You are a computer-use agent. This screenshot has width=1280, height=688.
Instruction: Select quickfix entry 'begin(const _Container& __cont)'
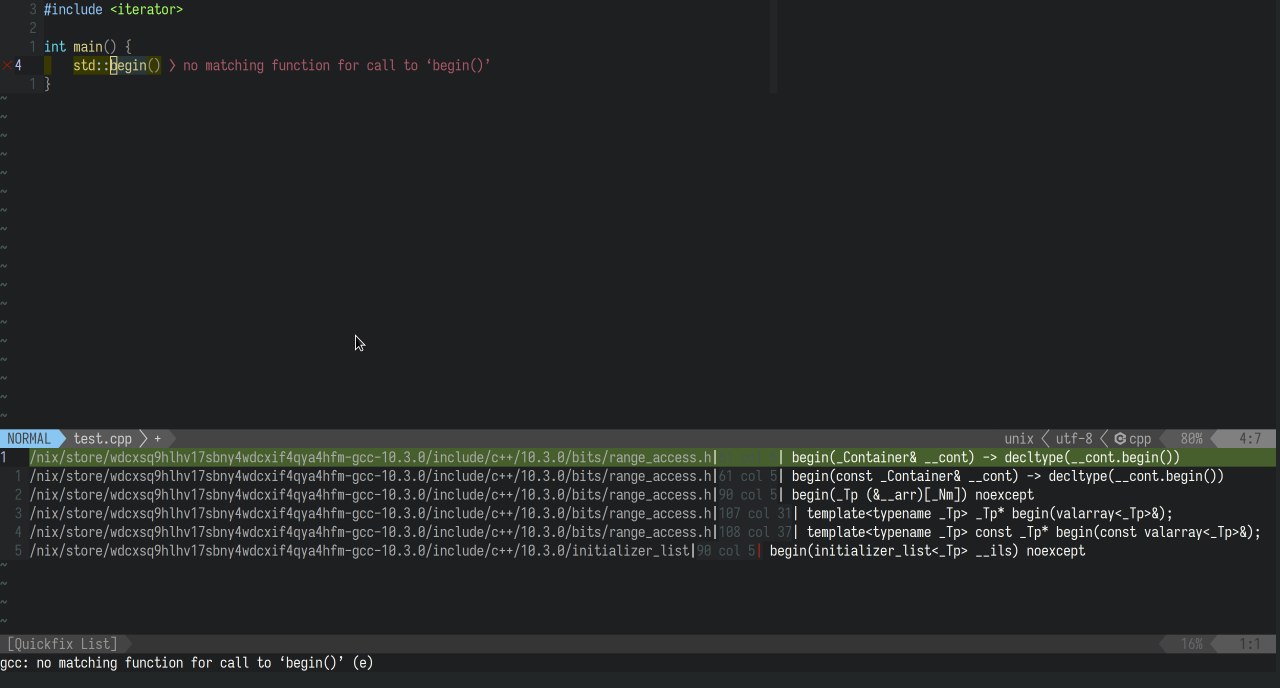pyautogui.click(x=640, y=476)
